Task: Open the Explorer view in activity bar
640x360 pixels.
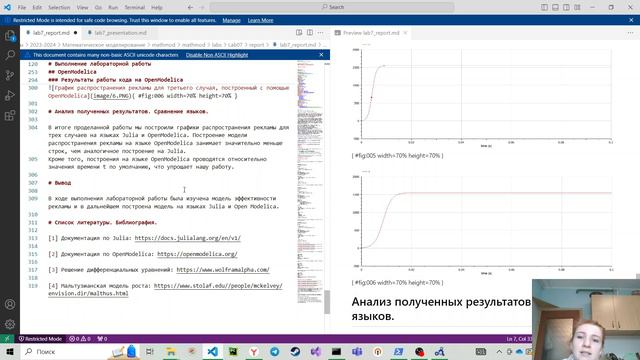Action: (x=10, y=36)
